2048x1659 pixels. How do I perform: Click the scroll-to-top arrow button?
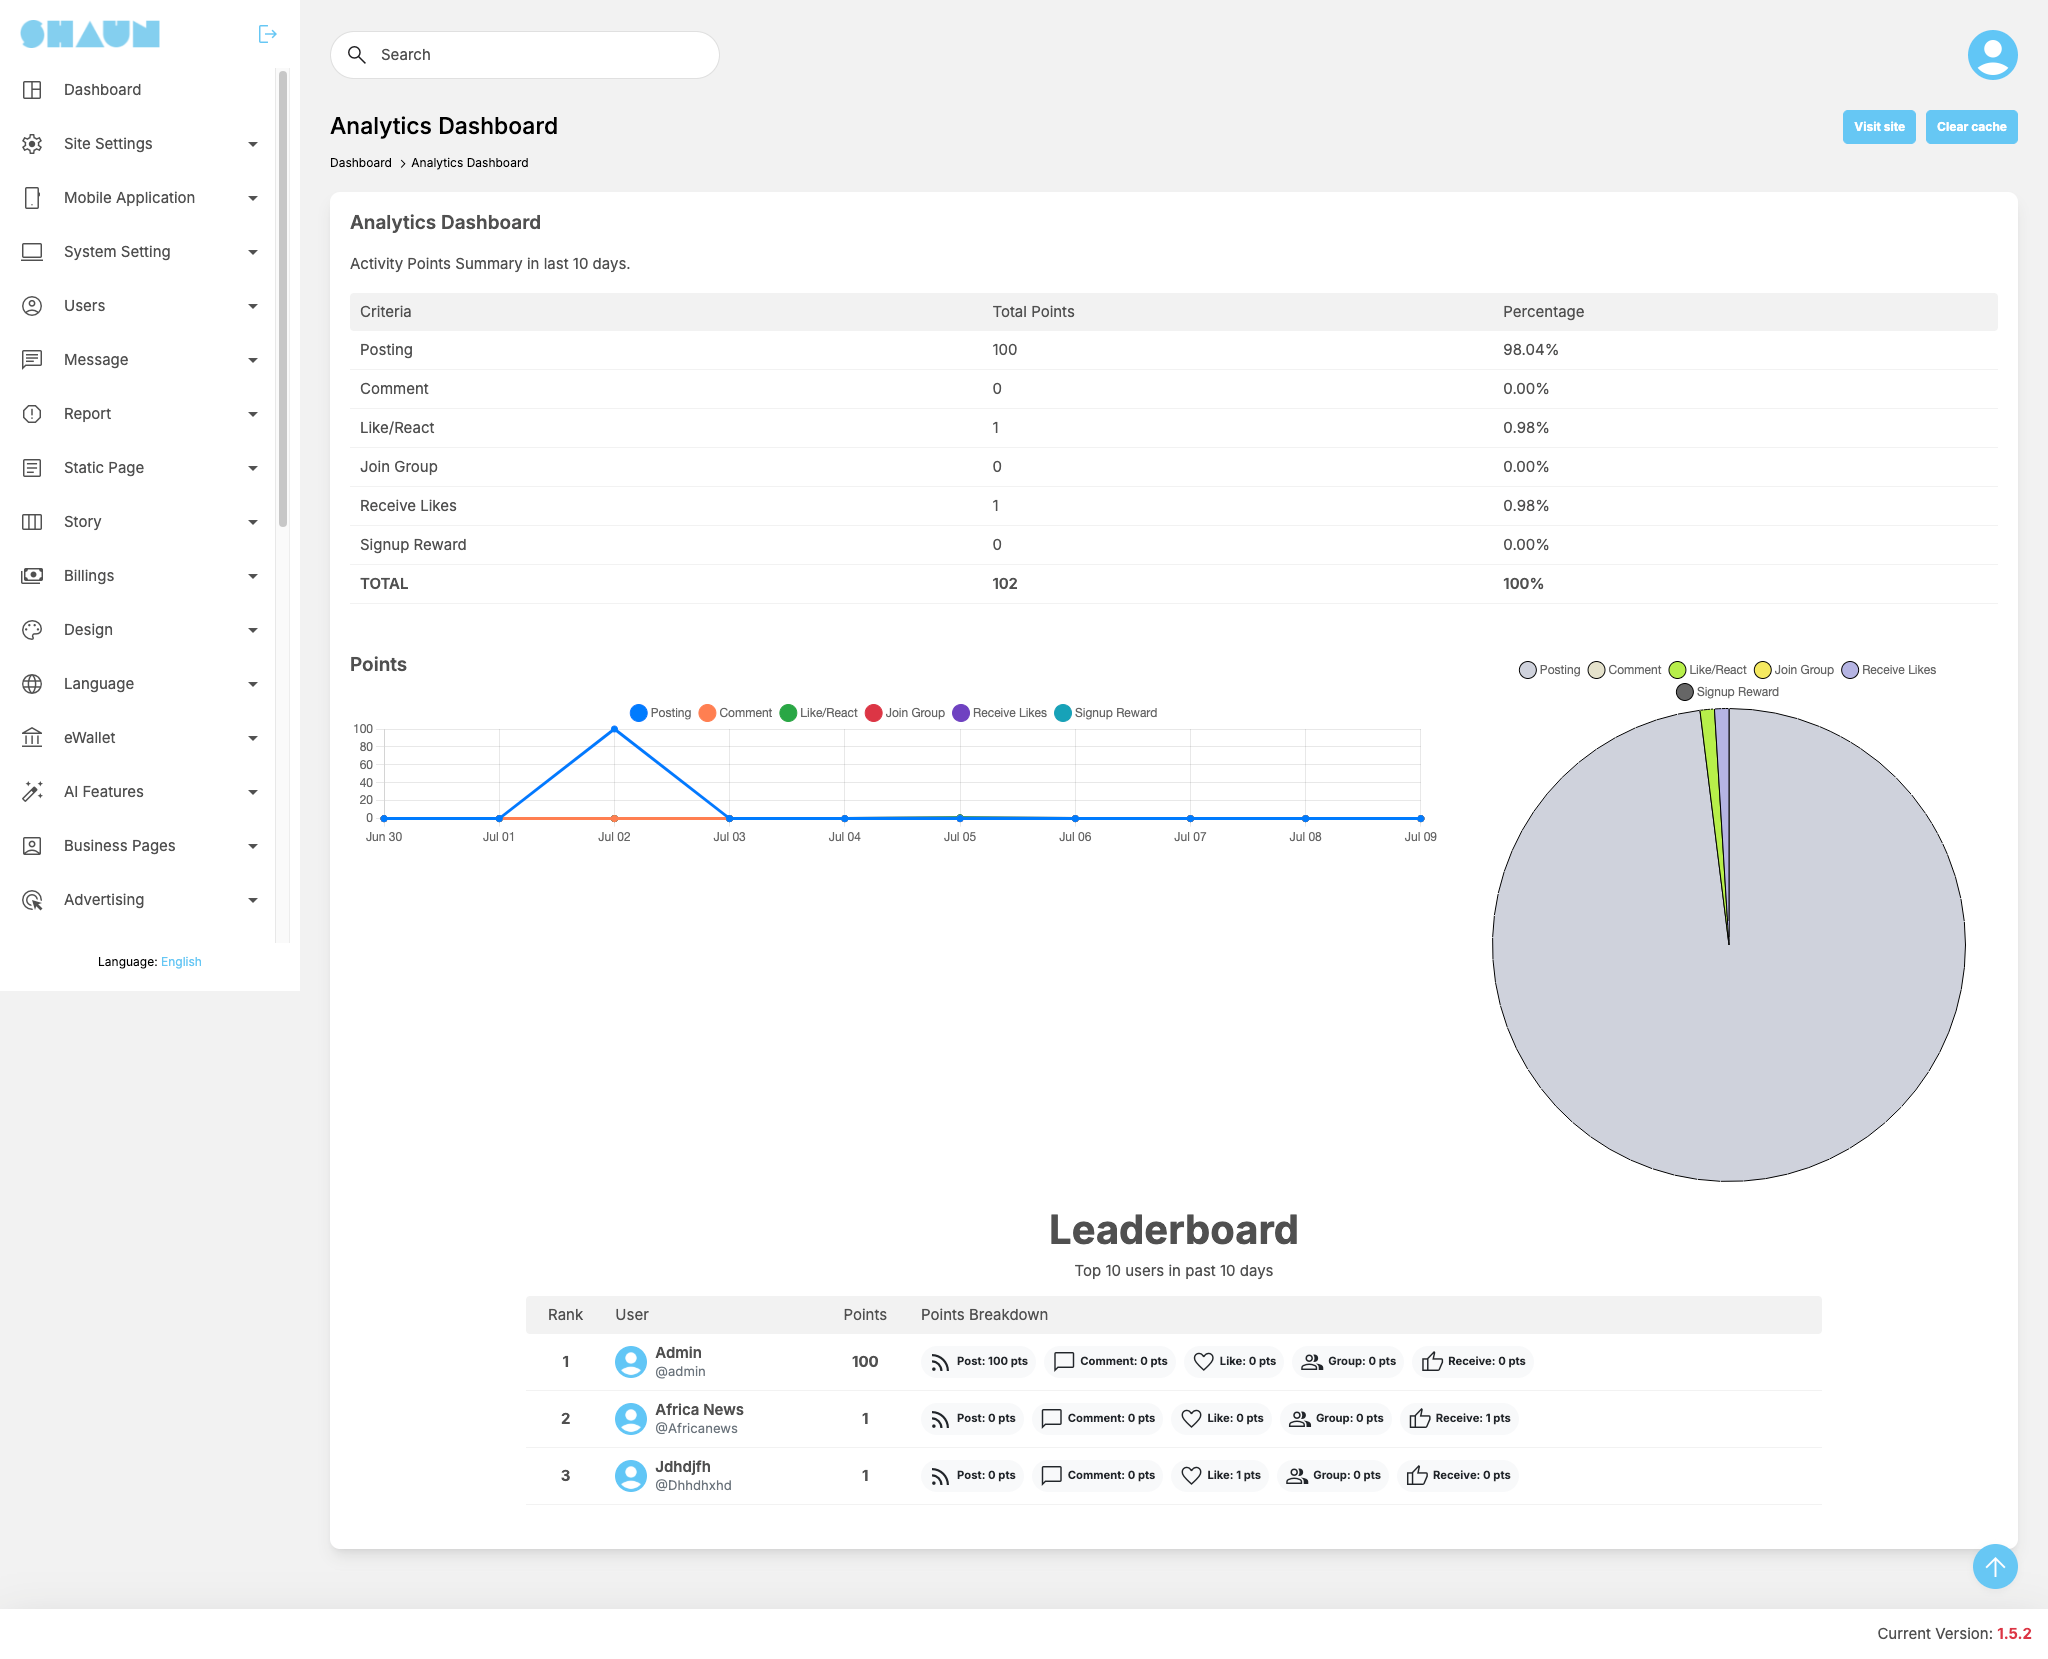click(1995, 1566)
